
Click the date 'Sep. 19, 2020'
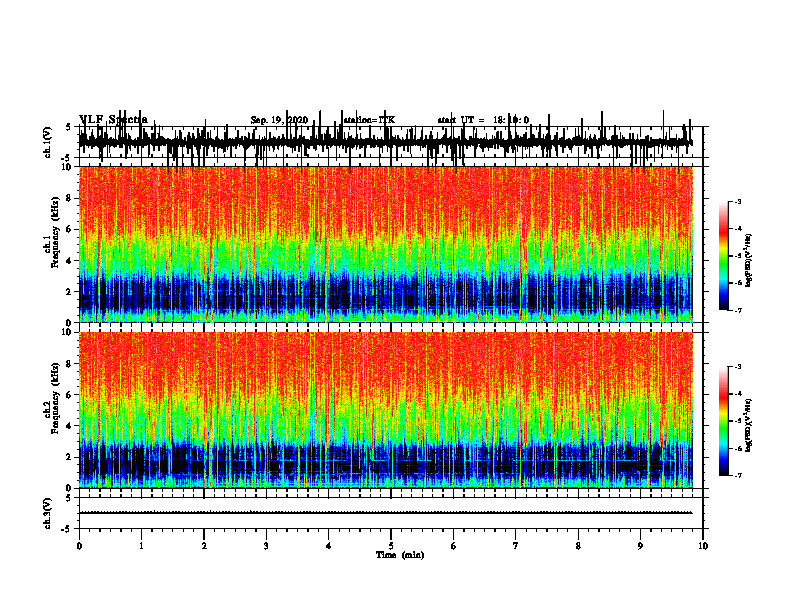(279, 120)
